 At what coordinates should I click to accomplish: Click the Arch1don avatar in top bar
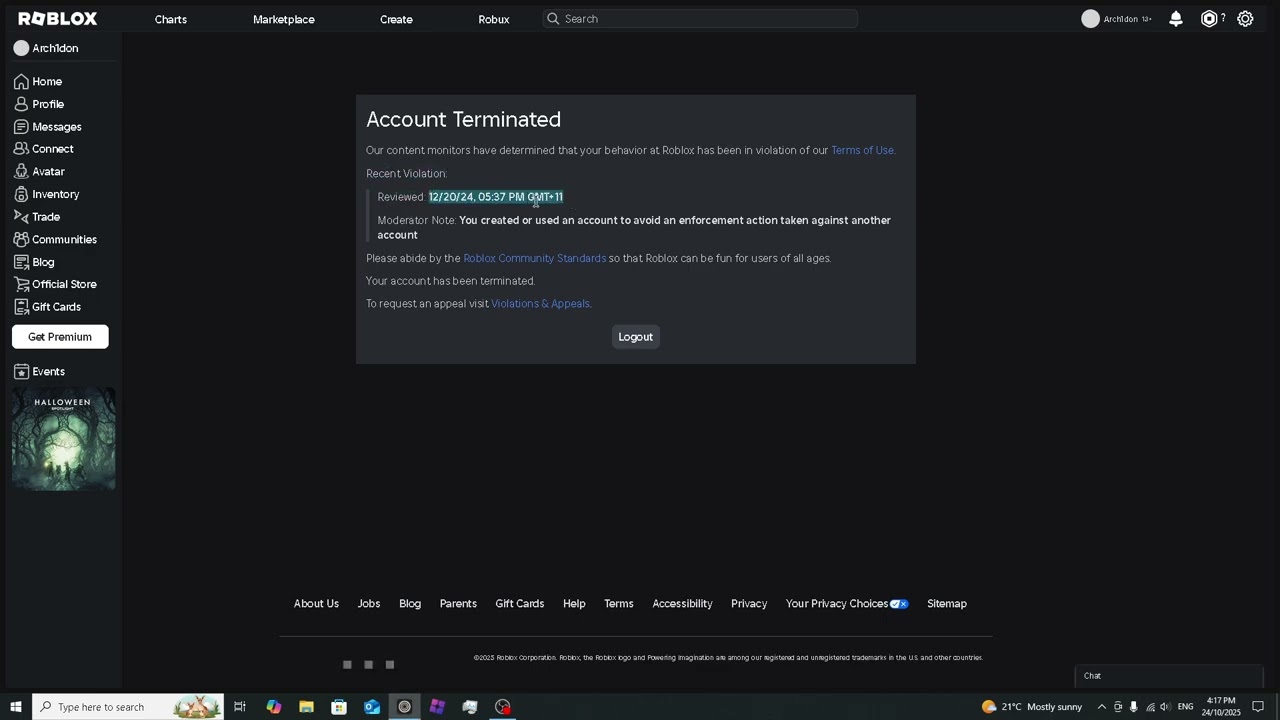click(x=1090, y=19)
